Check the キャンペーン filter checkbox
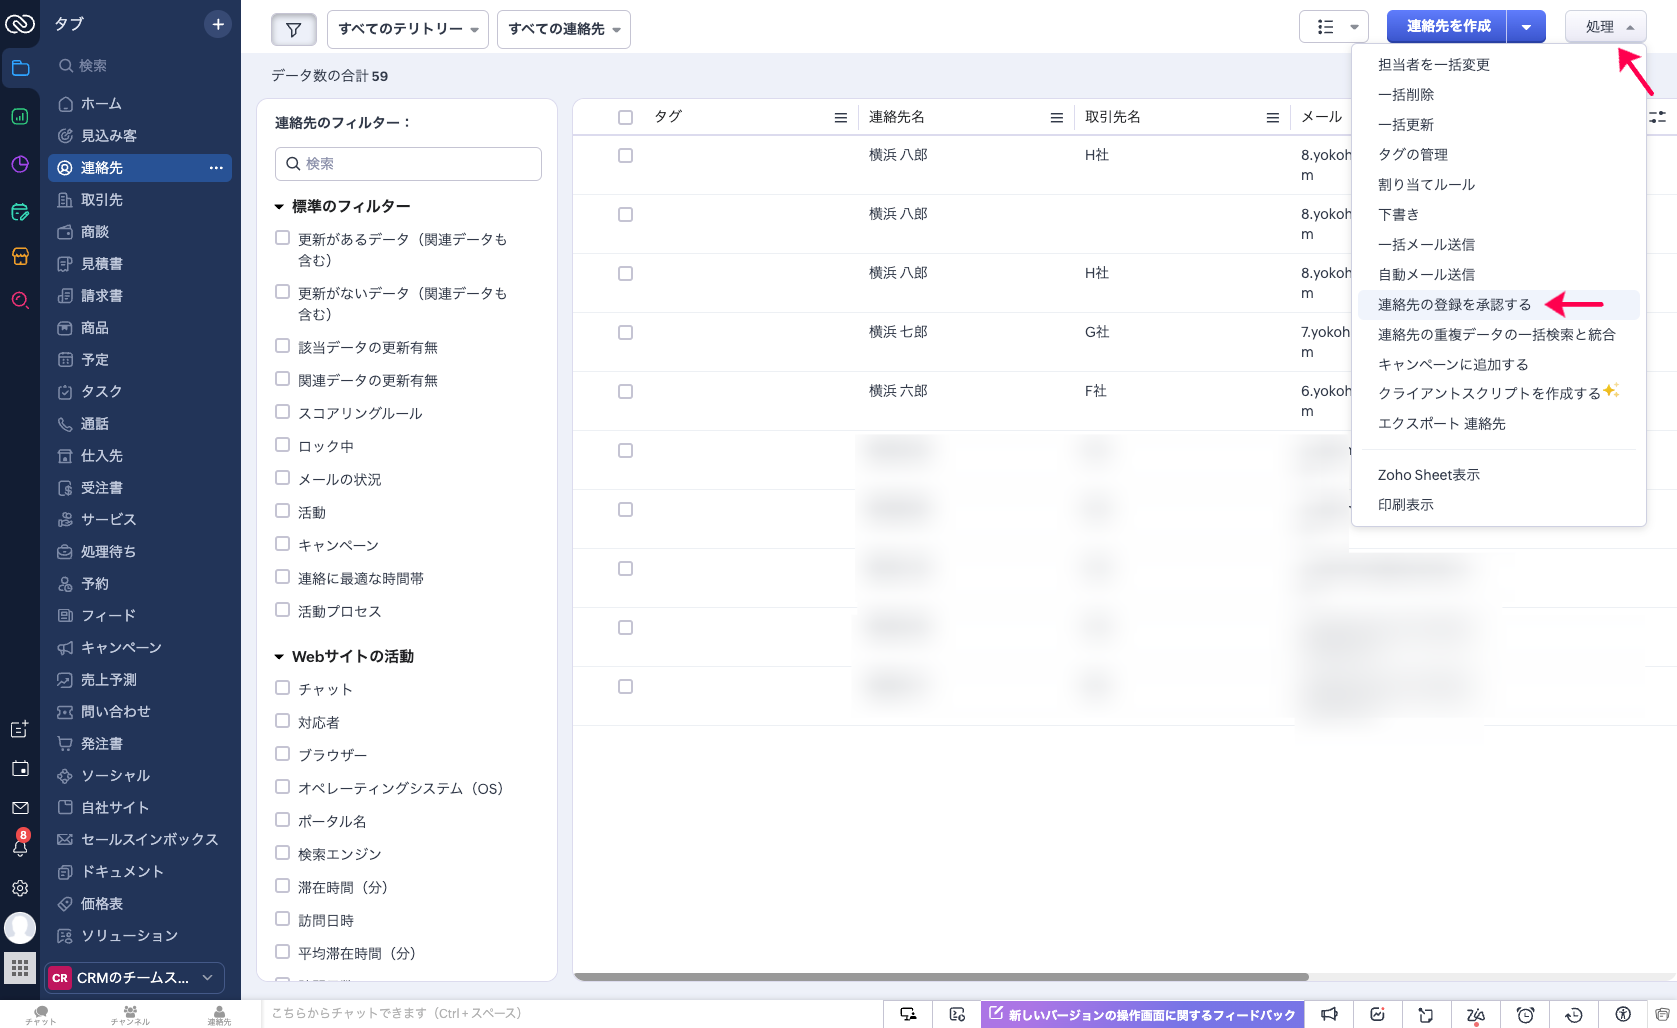Screen dimensions: 1677x1028 pos(282,544)
